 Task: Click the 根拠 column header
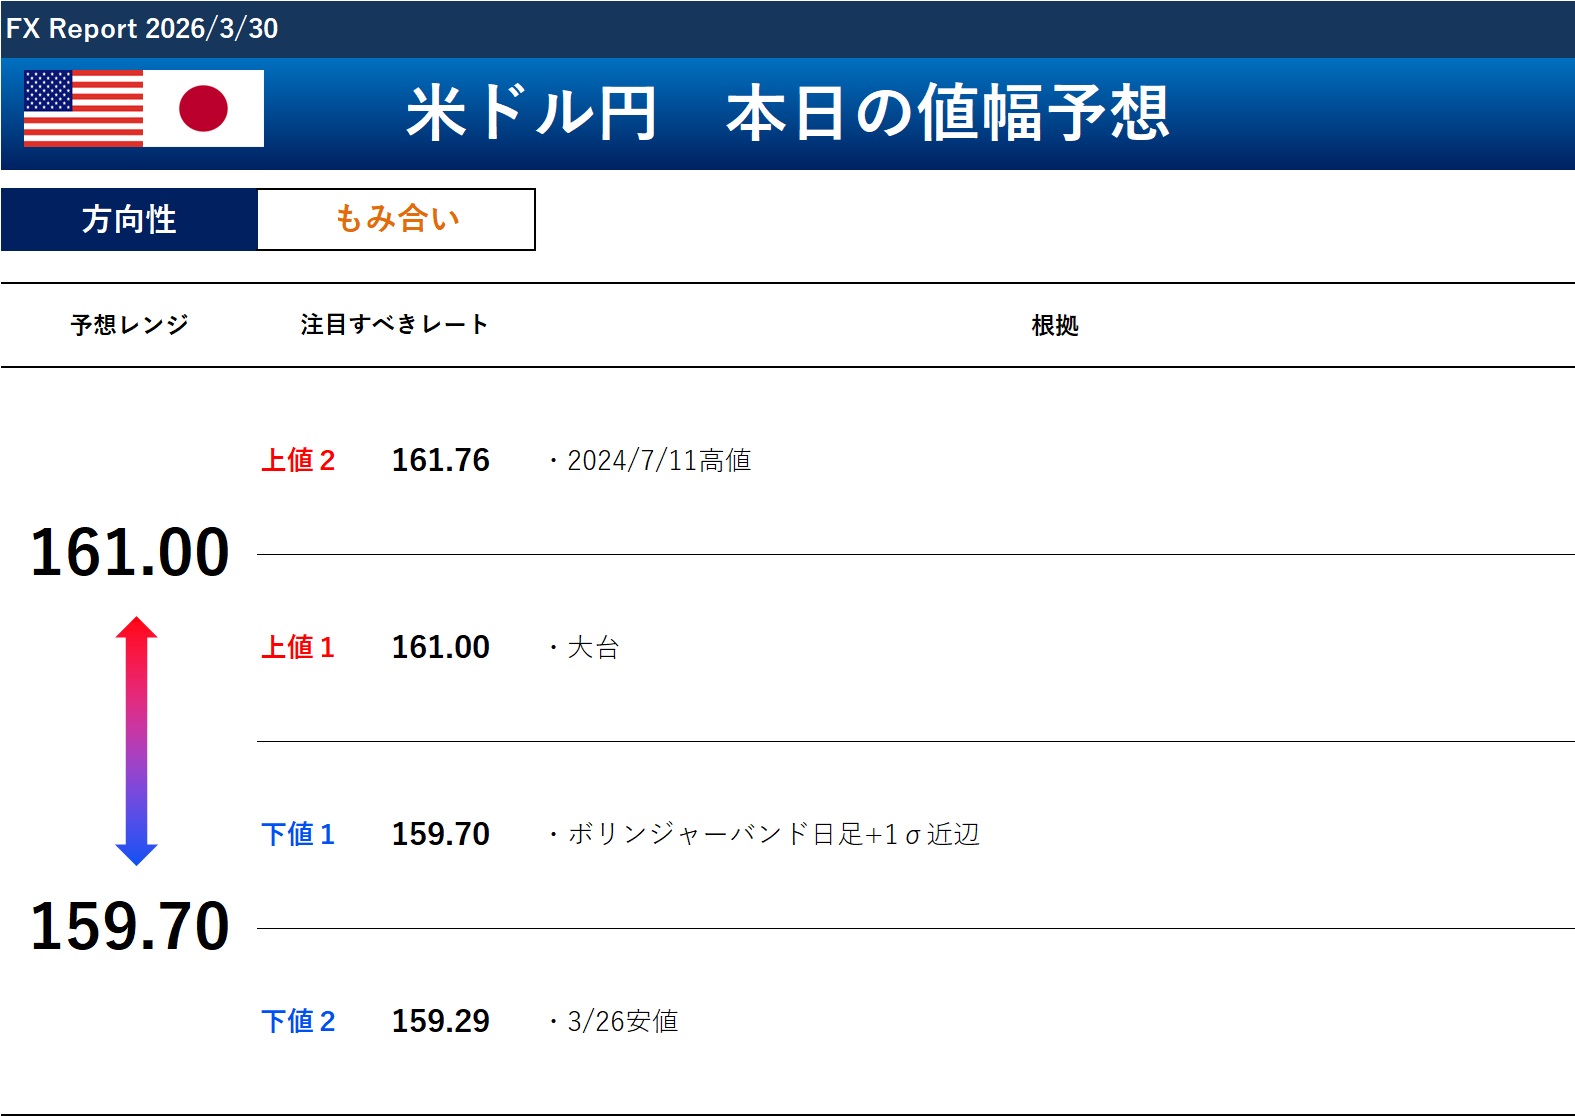(x=1055, y=325)
